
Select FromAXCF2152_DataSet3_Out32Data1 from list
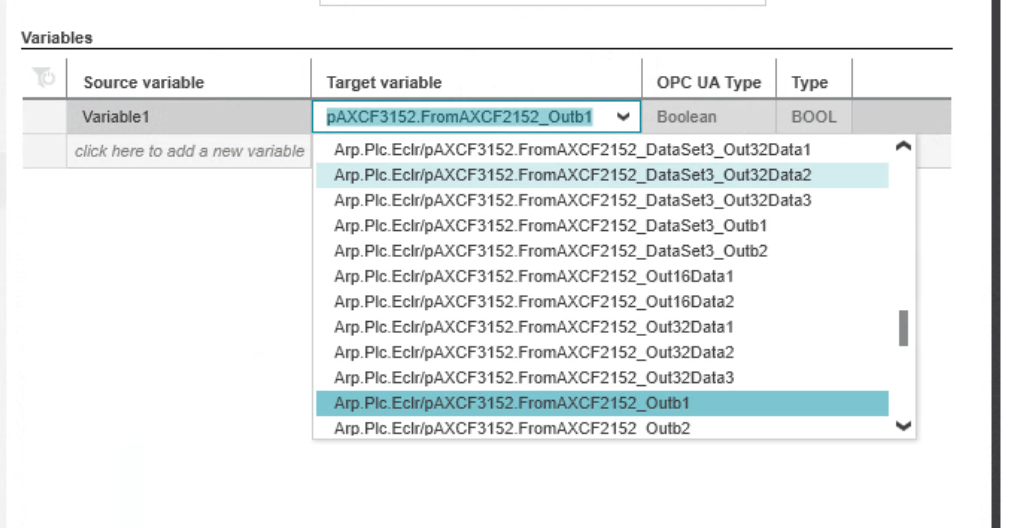tap(602, 150)
